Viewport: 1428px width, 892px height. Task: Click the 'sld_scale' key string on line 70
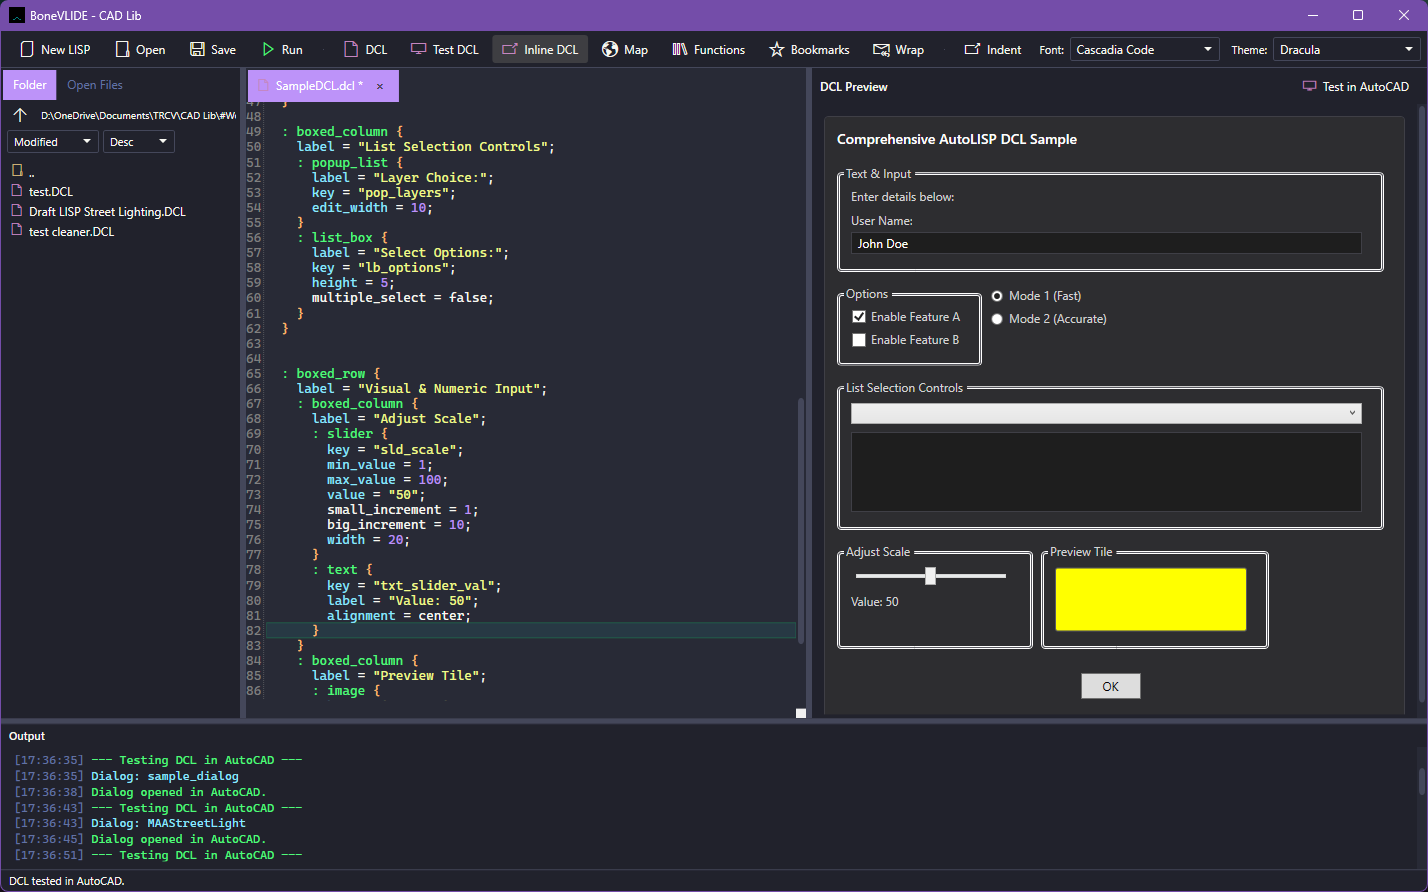tap(418, 449)
